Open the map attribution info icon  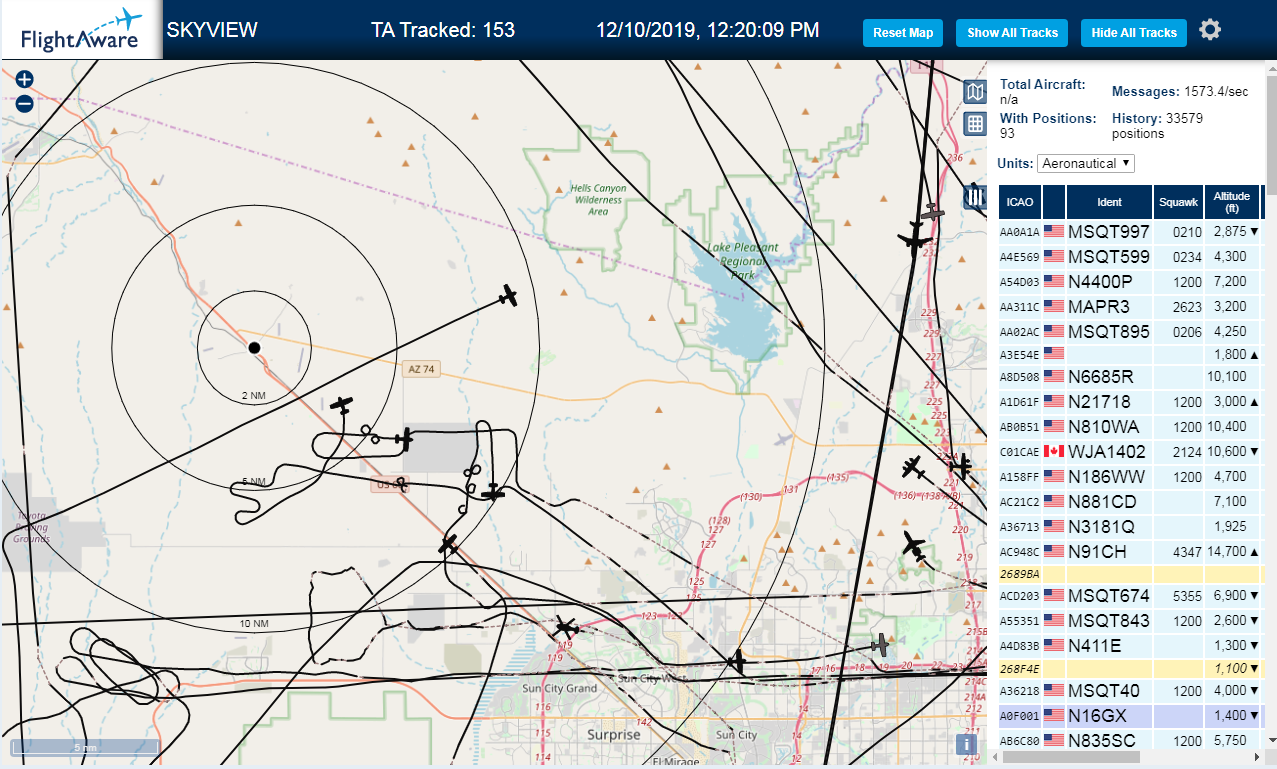966,744
